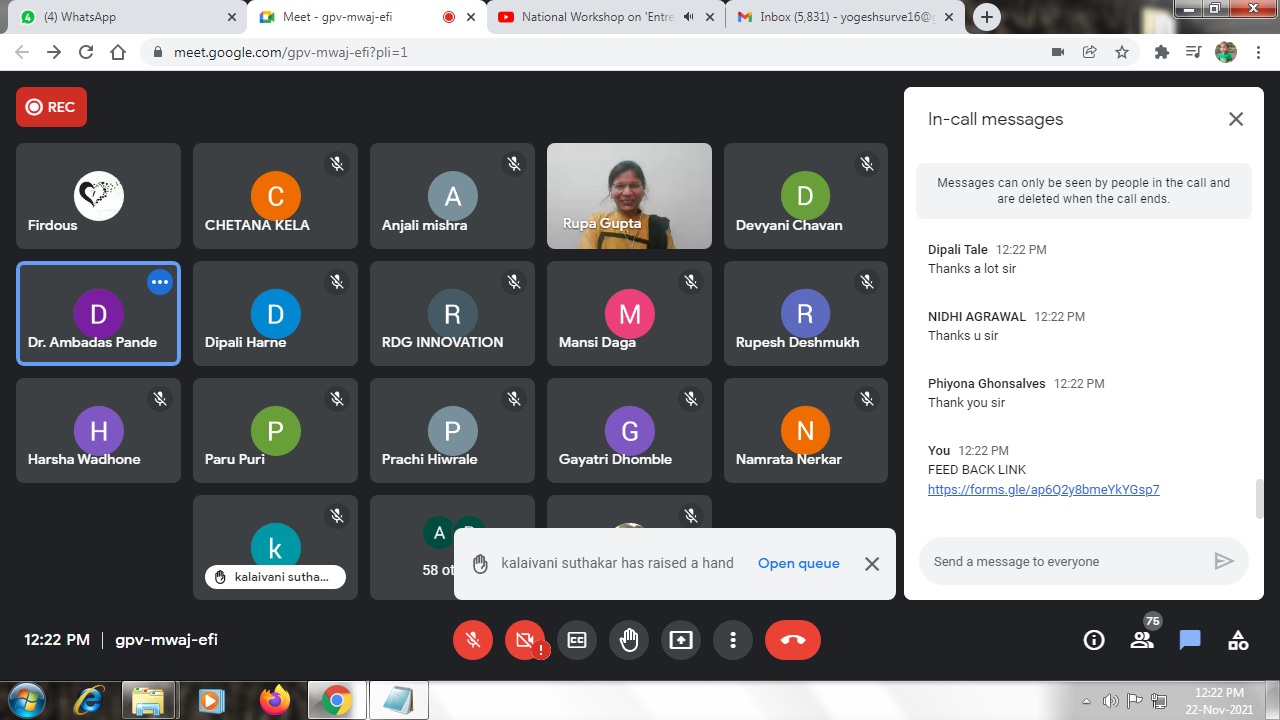Open options on Dr. Ambadas Pande tile
Screen dimensions: 1280x720
pos(159,282)
